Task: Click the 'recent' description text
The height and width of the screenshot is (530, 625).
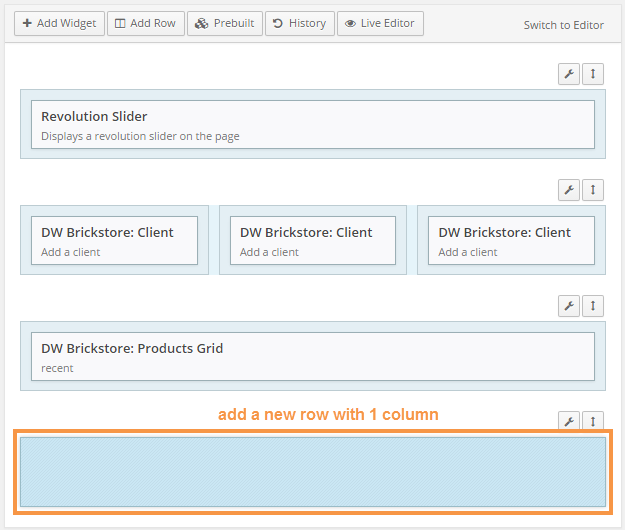Action: tap(57, 368)
